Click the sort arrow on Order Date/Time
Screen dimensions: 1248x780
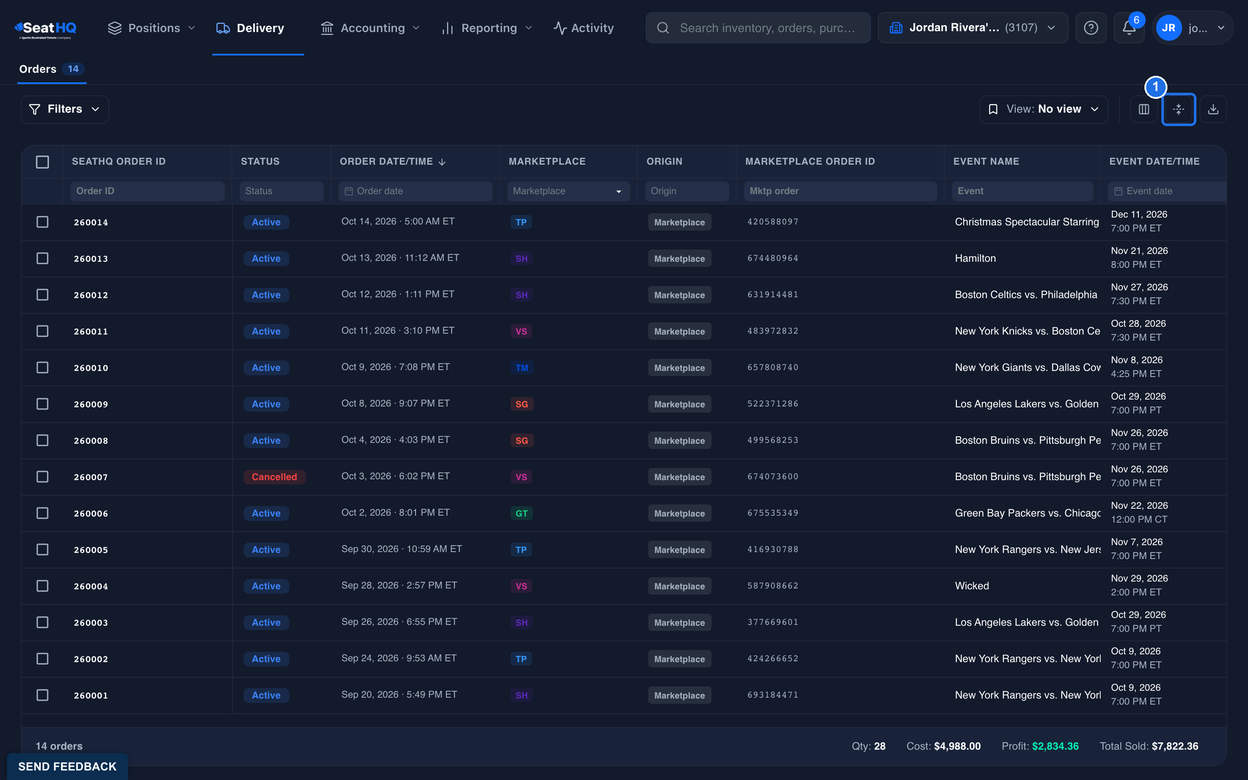[442, 161]
